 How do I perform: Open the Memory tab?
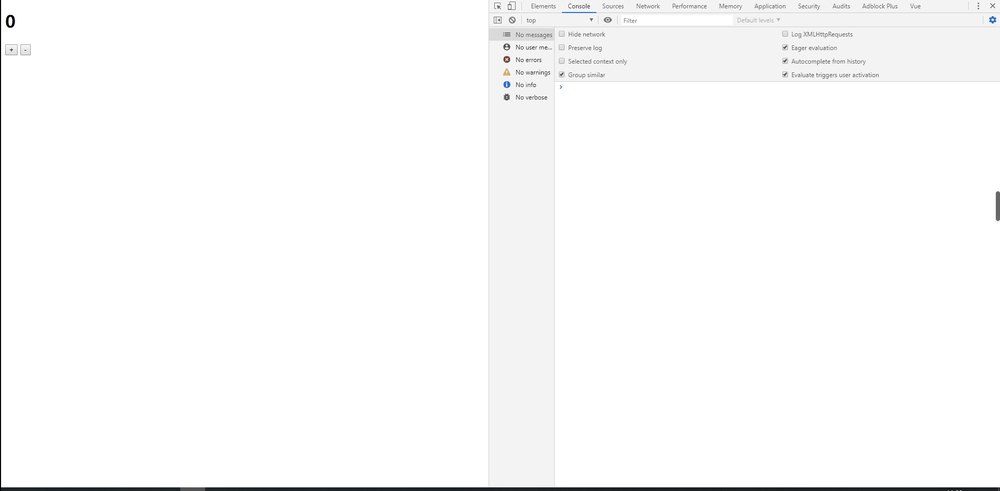730,6
